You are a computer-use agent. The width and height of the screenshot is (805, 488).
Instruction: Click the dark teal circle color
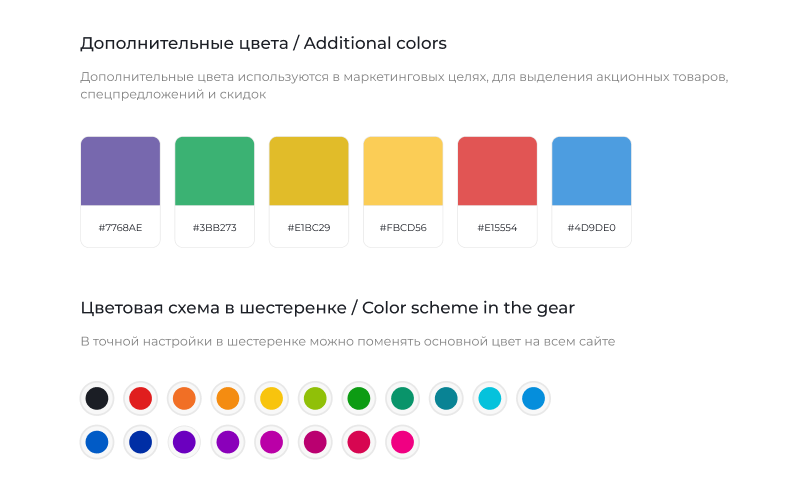pos(446,399)
